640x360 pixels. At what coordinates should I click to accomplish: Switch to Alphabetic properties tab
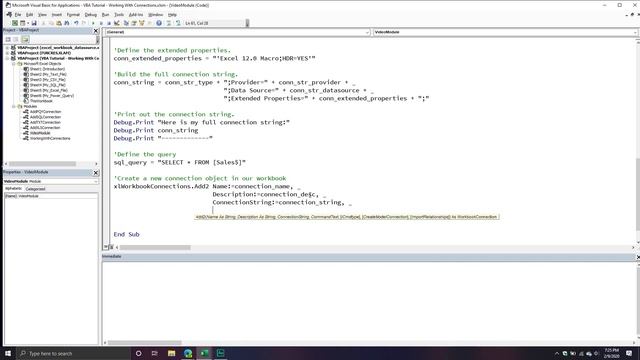tap(13, 189)
